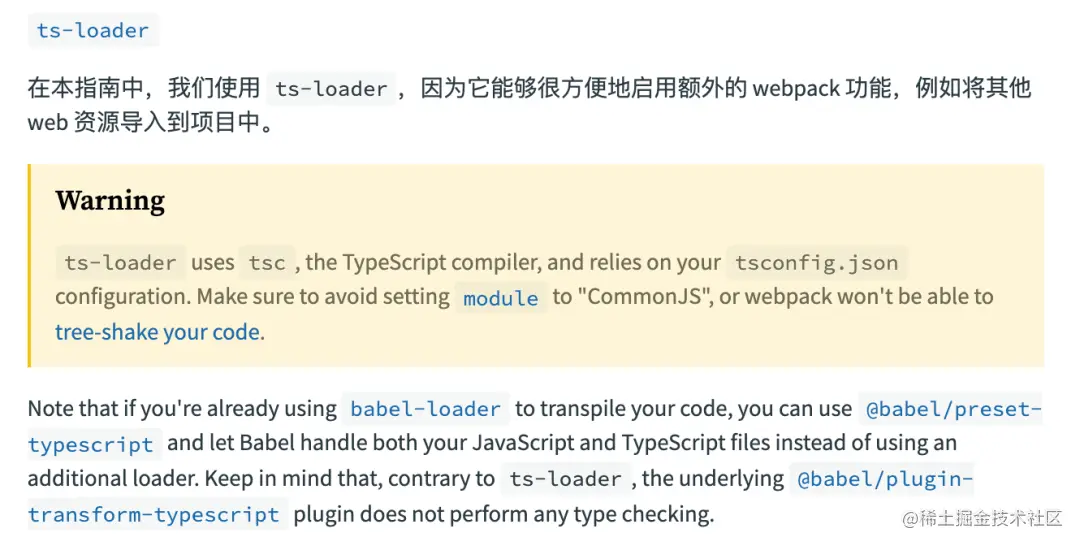1080x546 pixels.
Task: Click the word webpack in the Chinese sentence
Action: tap(796, 89)
